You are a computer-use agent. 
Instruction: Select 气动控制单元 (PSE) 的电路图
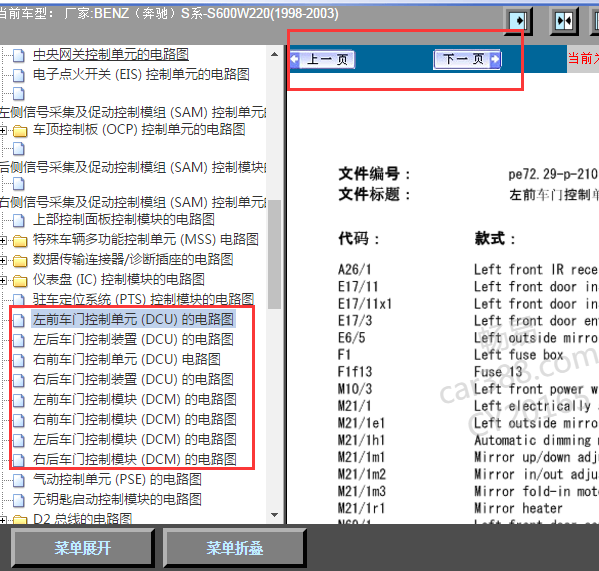tap(117, 479)
